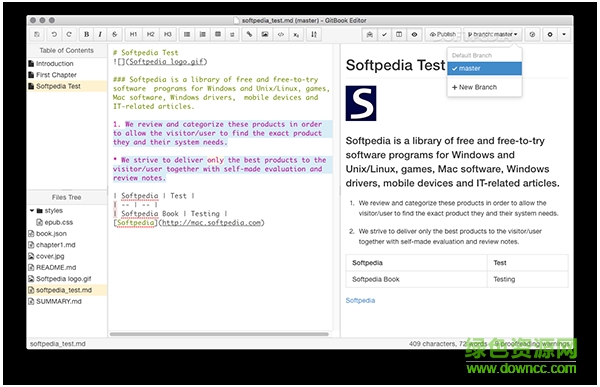Insert an H2 heading
The width and height of the screenshot is (600, 387).
150,34
